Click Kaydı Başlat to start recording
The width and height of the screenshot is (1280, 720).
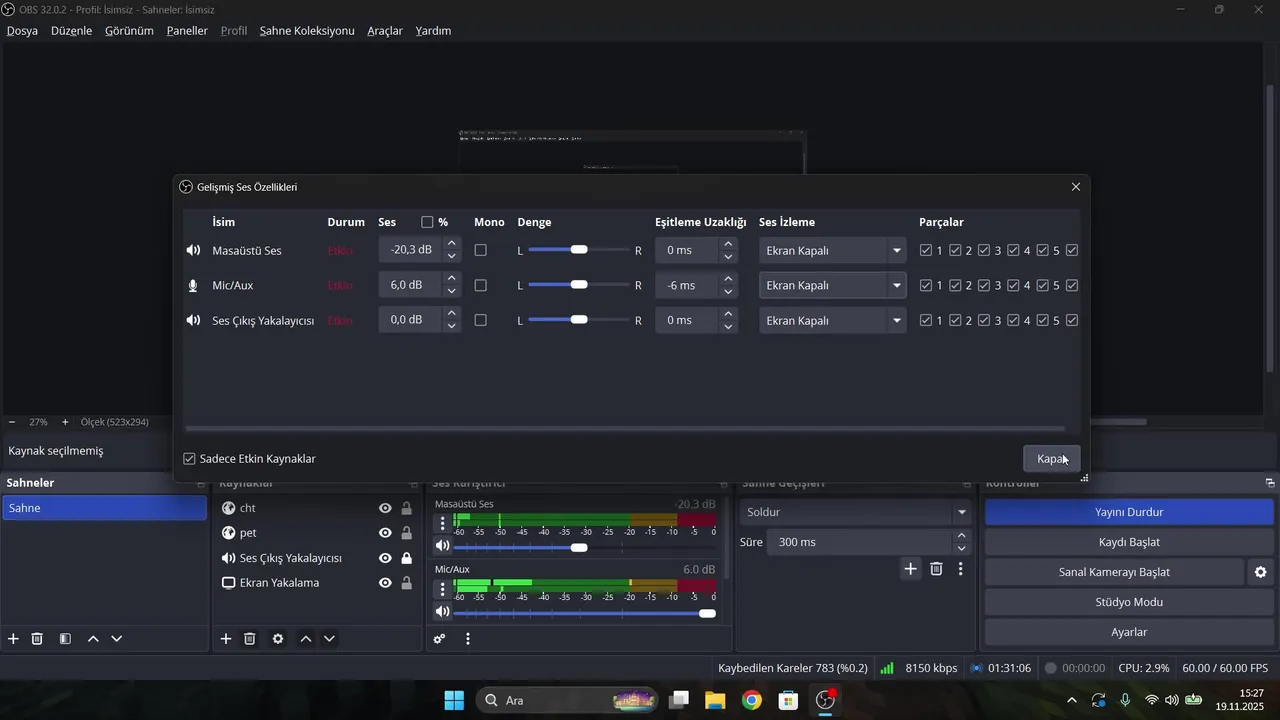[x=1129, y=542]
